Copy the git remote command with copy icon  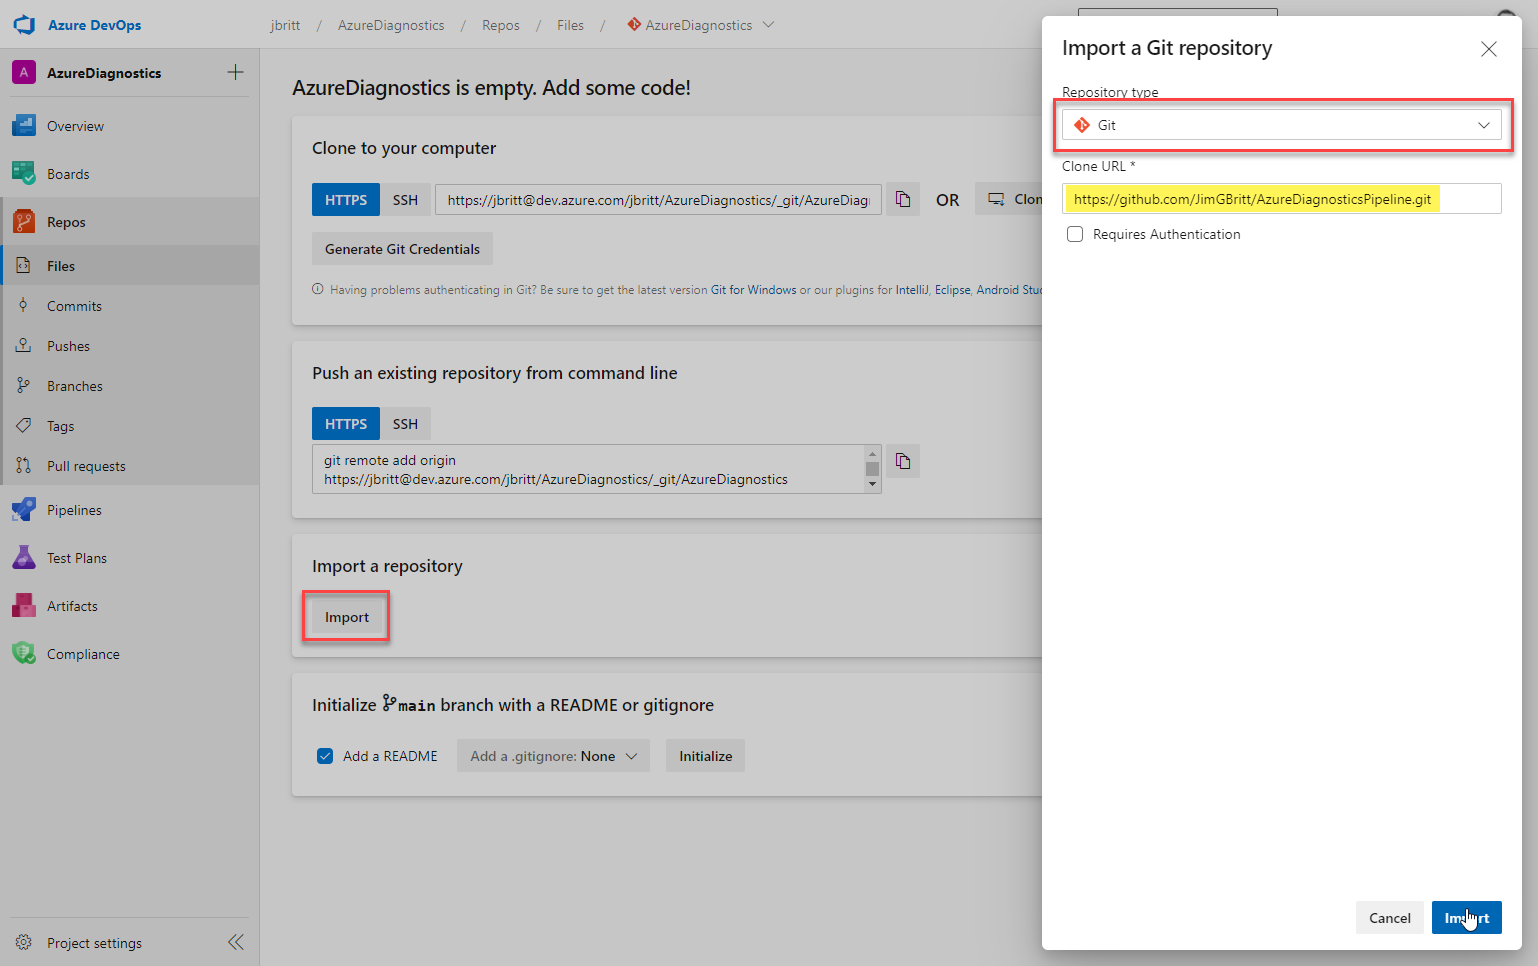[903, 461]
